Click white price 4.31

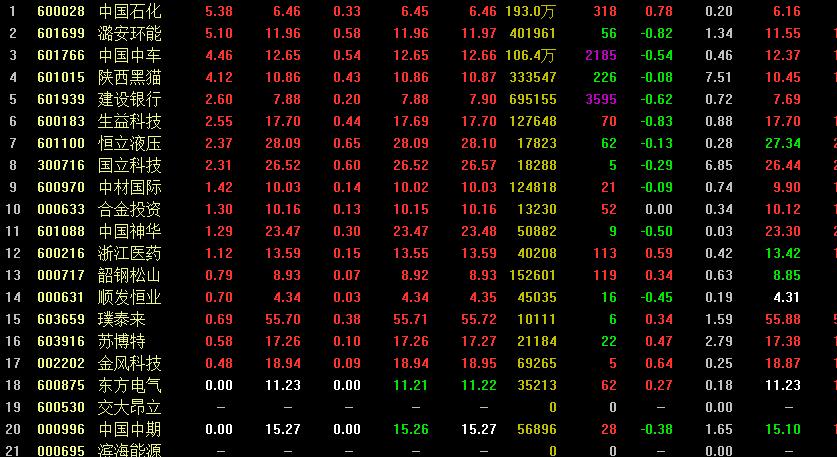tap(786, 297)
